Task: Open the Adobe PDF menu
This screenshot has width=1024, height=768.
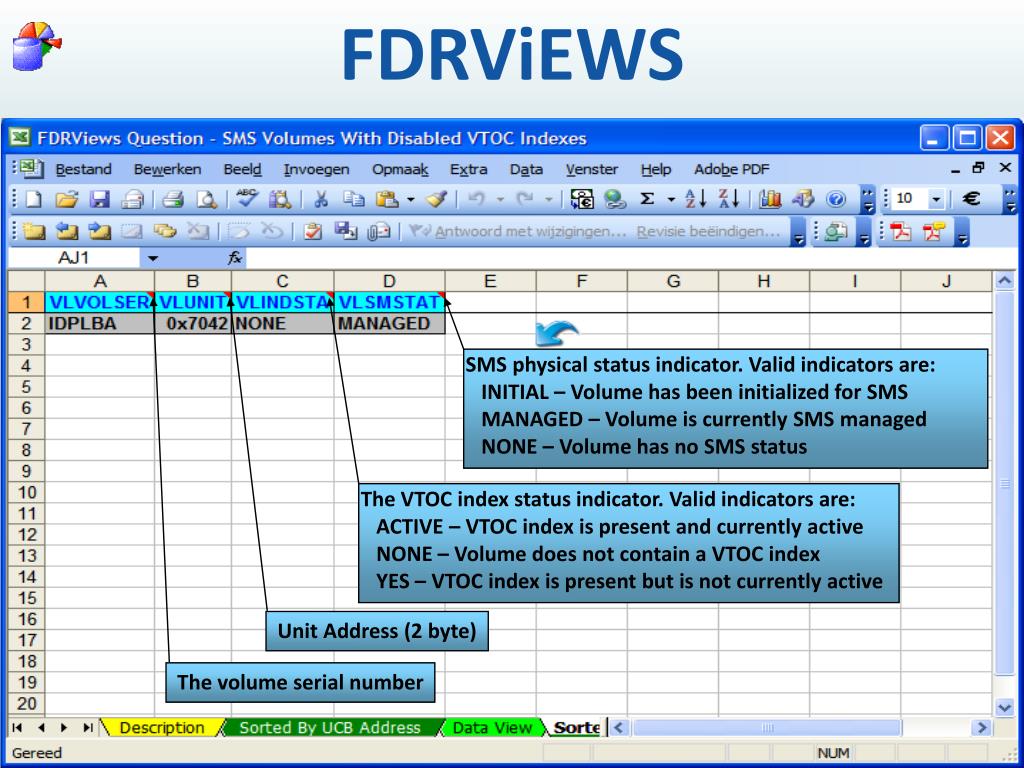Action: click(x=731, y=169)
